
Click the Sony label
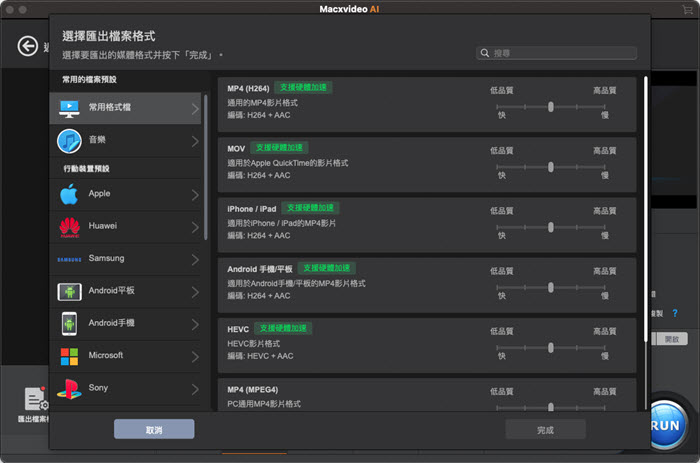tap(98, 388)
